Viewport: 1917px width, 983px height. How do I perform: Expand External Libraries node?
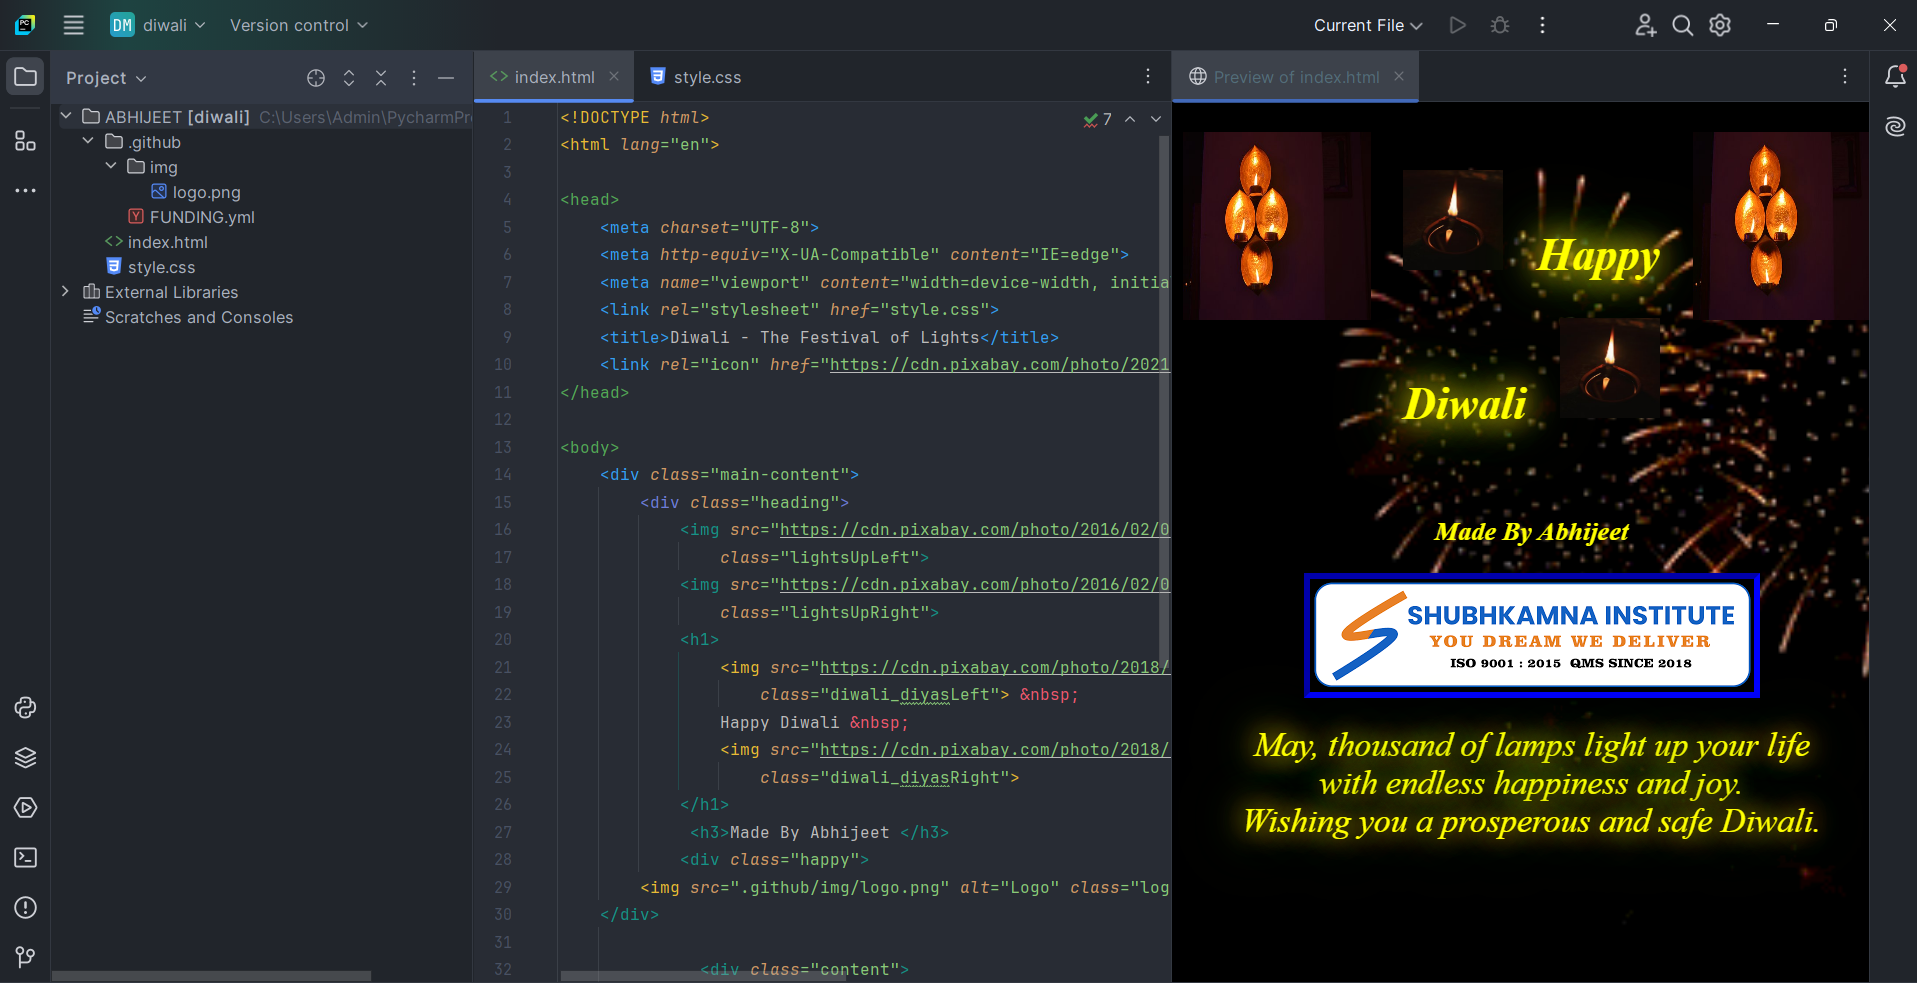tap(66, 292)
